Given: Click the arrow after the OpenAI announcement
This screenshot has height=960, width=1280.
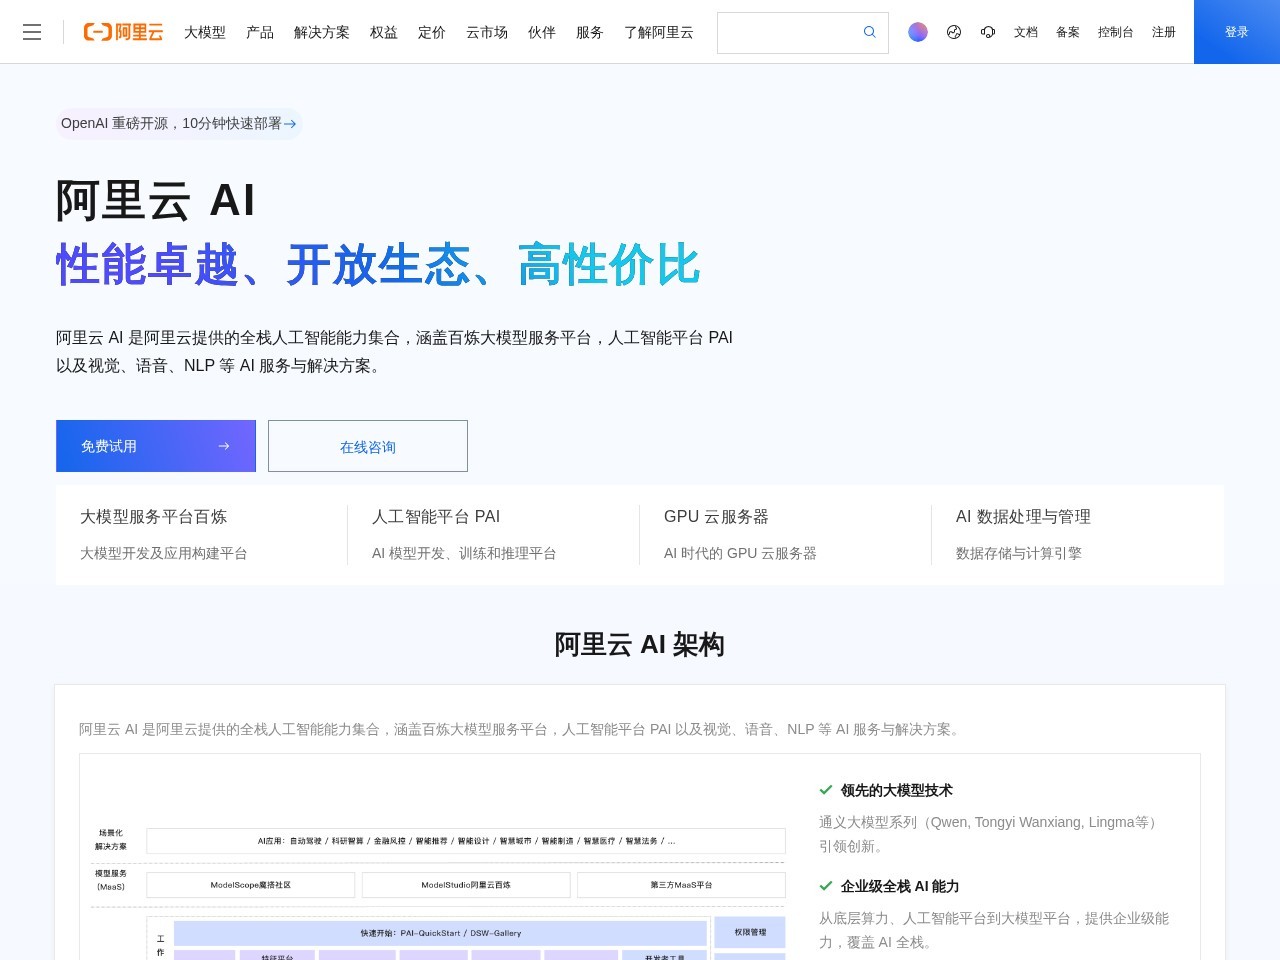Looking at the screenshot, I should tap(290, 124).
